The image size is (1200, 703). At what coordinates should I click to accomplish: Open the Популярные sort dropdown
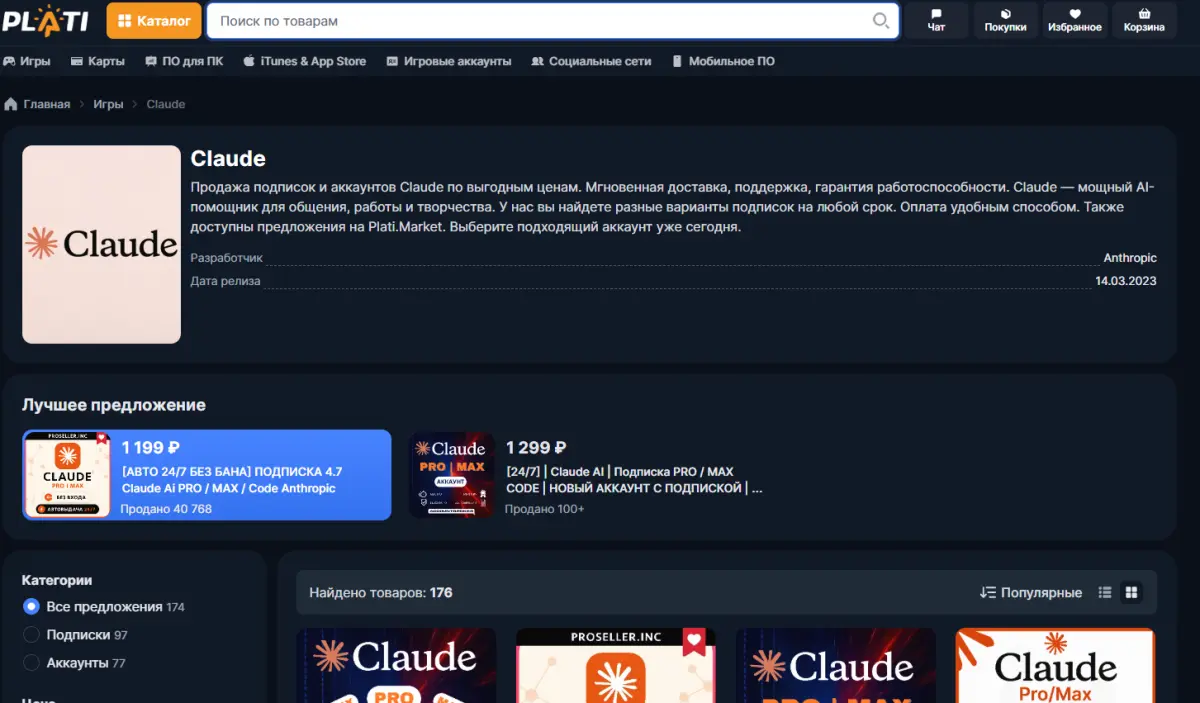[x=1031, y=592]
